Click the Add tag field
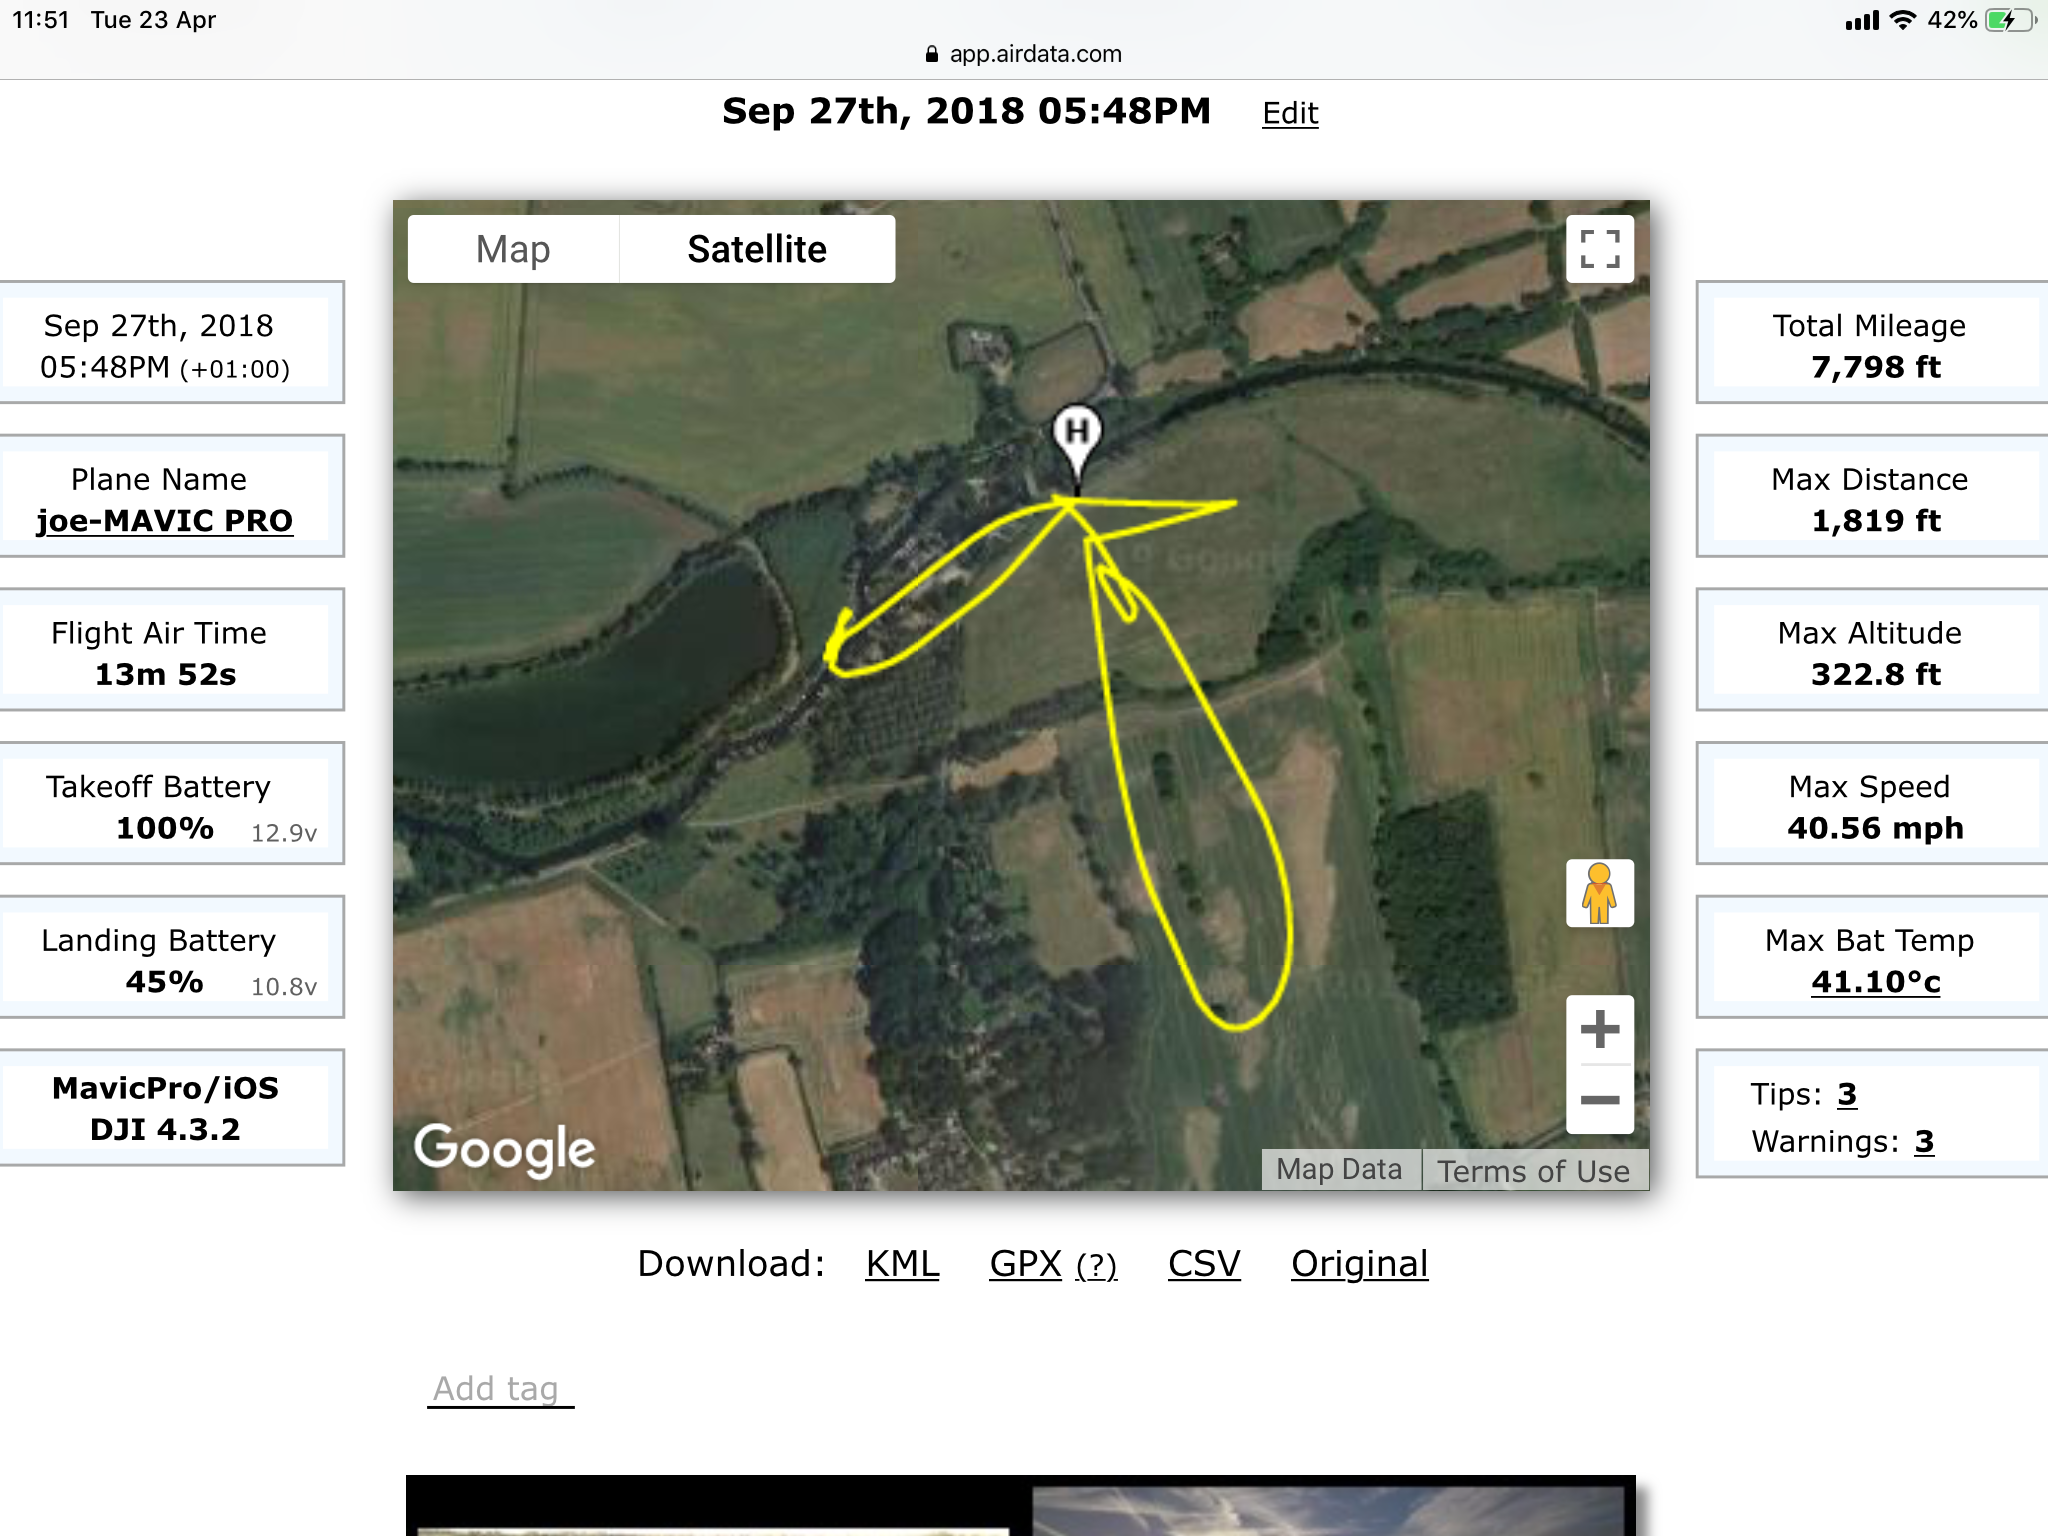The width and height of the screenshot is (2048, 1536). 500,1389
